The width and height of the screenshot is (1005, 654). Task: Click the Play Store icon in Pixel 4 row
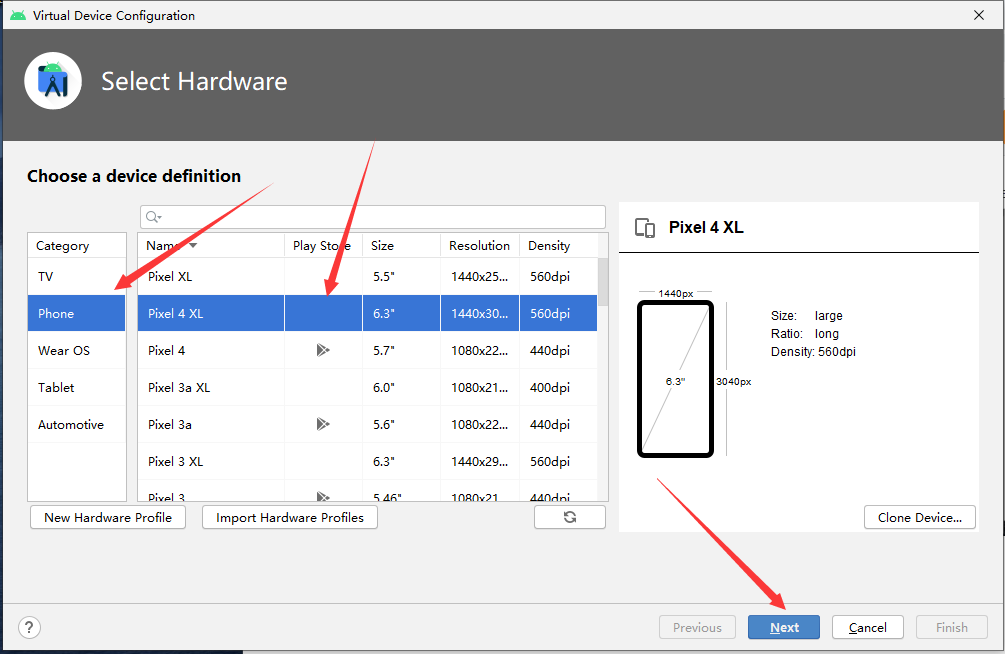[x=323, y=350]
